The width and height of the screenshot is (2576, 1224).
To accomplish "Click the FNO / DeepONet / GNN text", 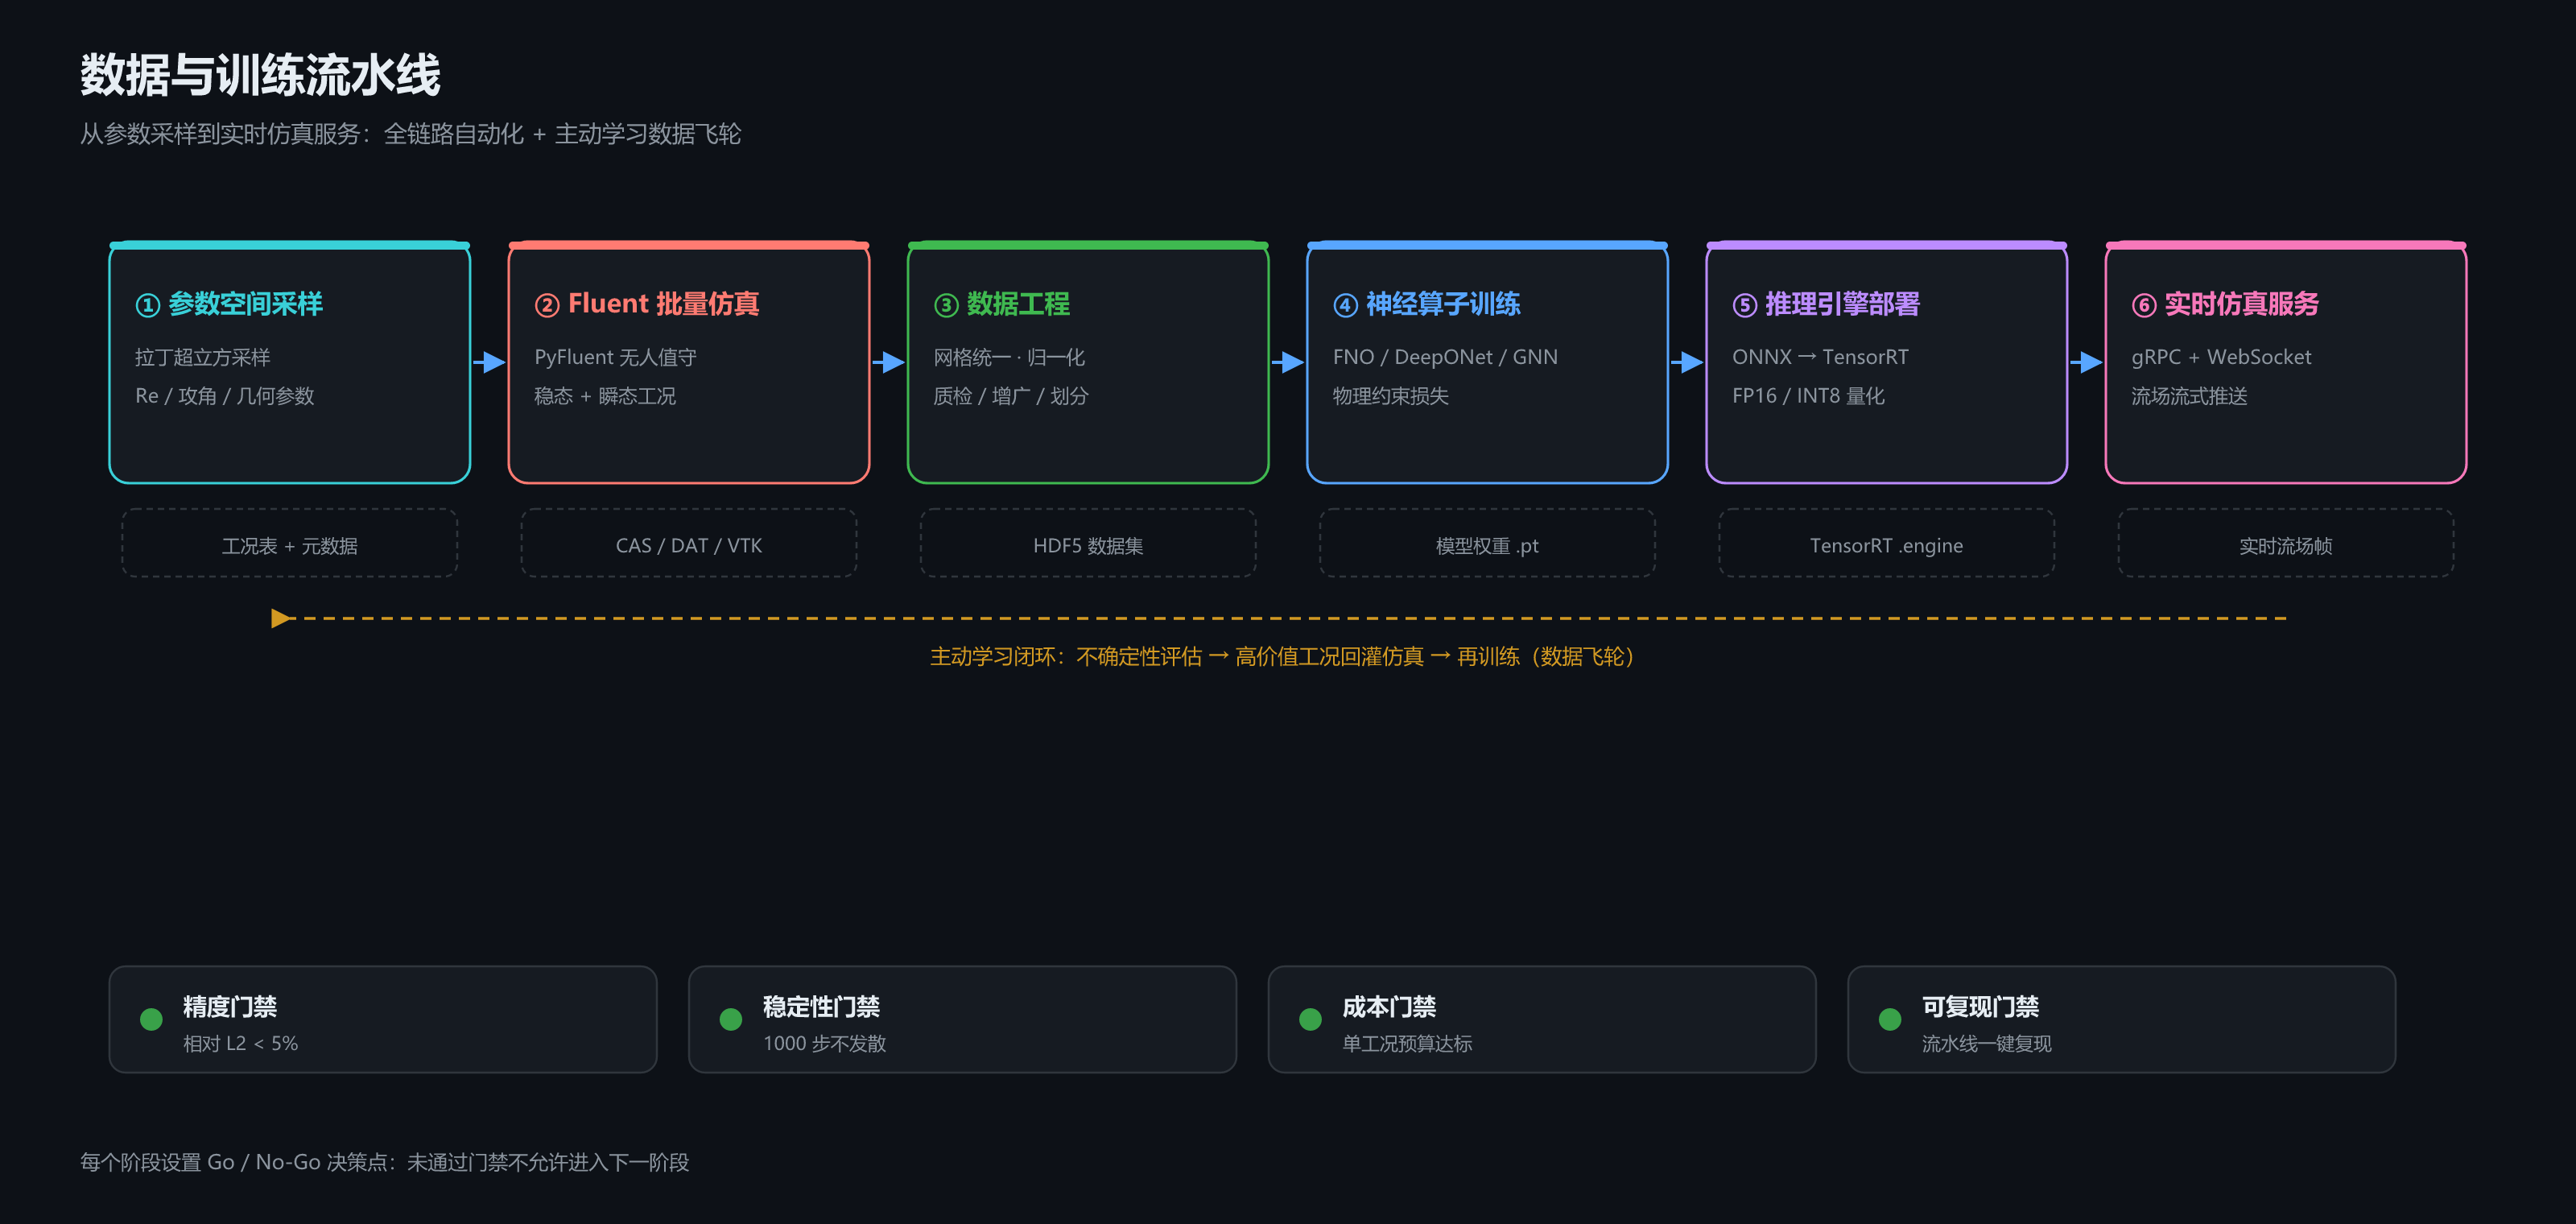I will point(1445,357).
